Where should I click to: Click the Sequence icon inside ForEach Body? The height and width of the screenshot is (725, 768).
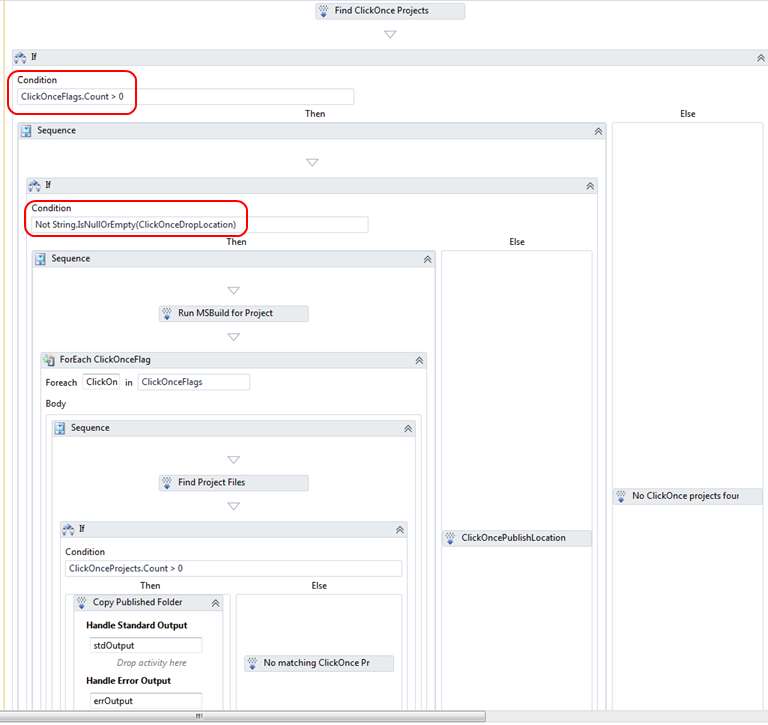[60, 428]
